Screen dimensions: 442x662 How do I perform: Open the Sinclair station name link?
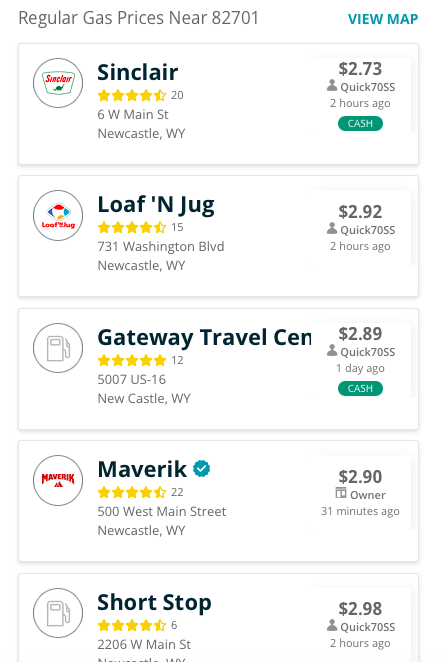[138, 72]
